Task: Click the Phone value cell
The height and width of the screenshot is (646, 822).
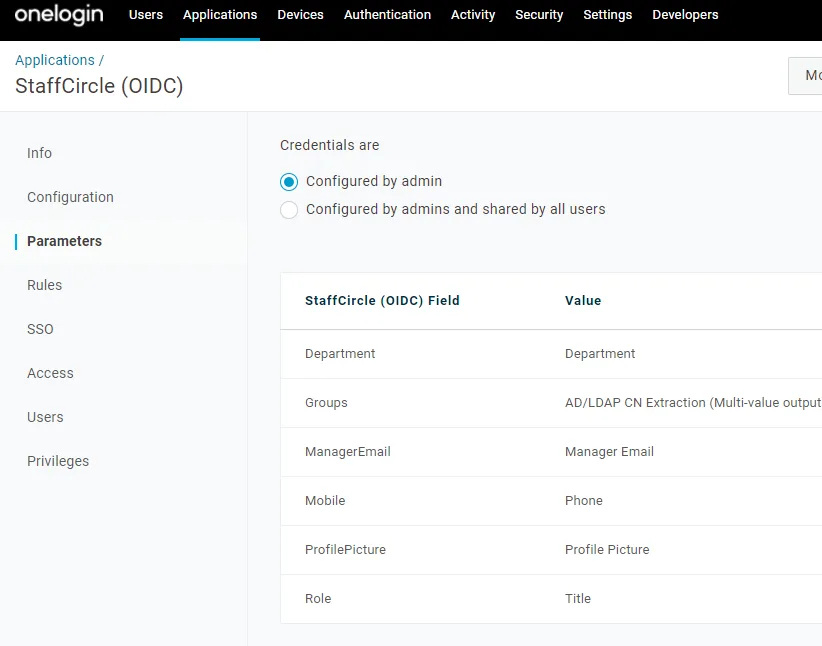Action: [x=583, y=501]
